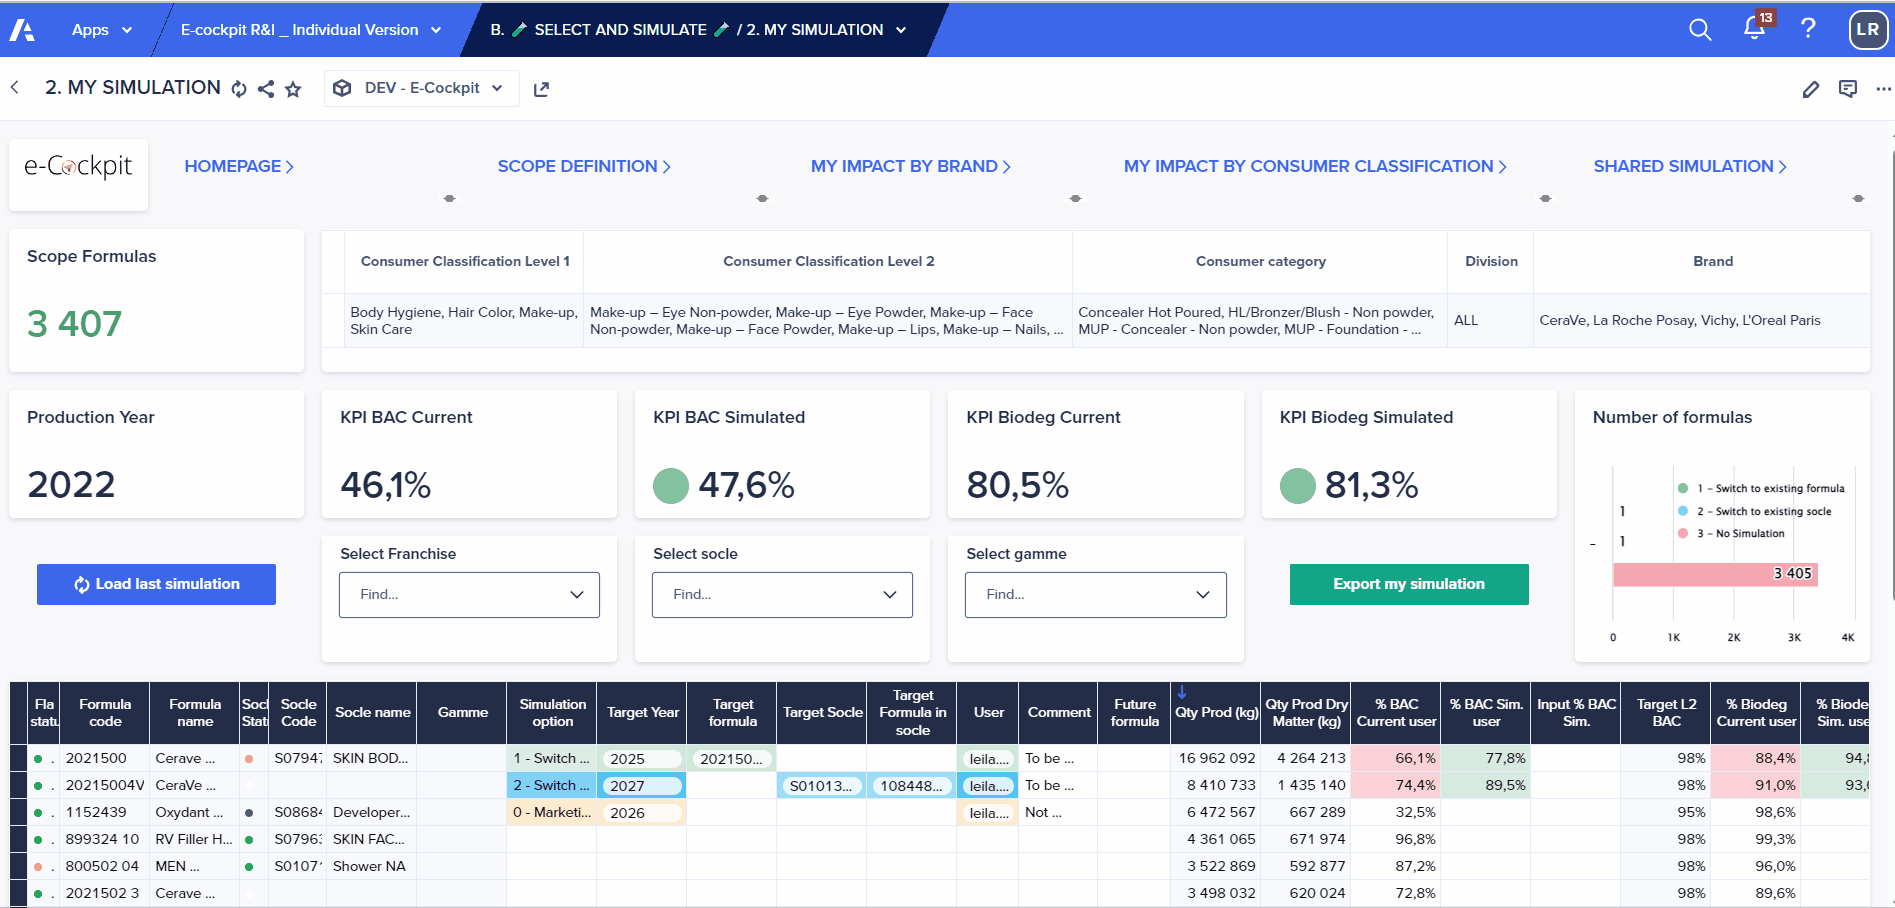This screenshot has width=1895, height=908.
Task: Open page in new window icon
Action: click(541, 89)
